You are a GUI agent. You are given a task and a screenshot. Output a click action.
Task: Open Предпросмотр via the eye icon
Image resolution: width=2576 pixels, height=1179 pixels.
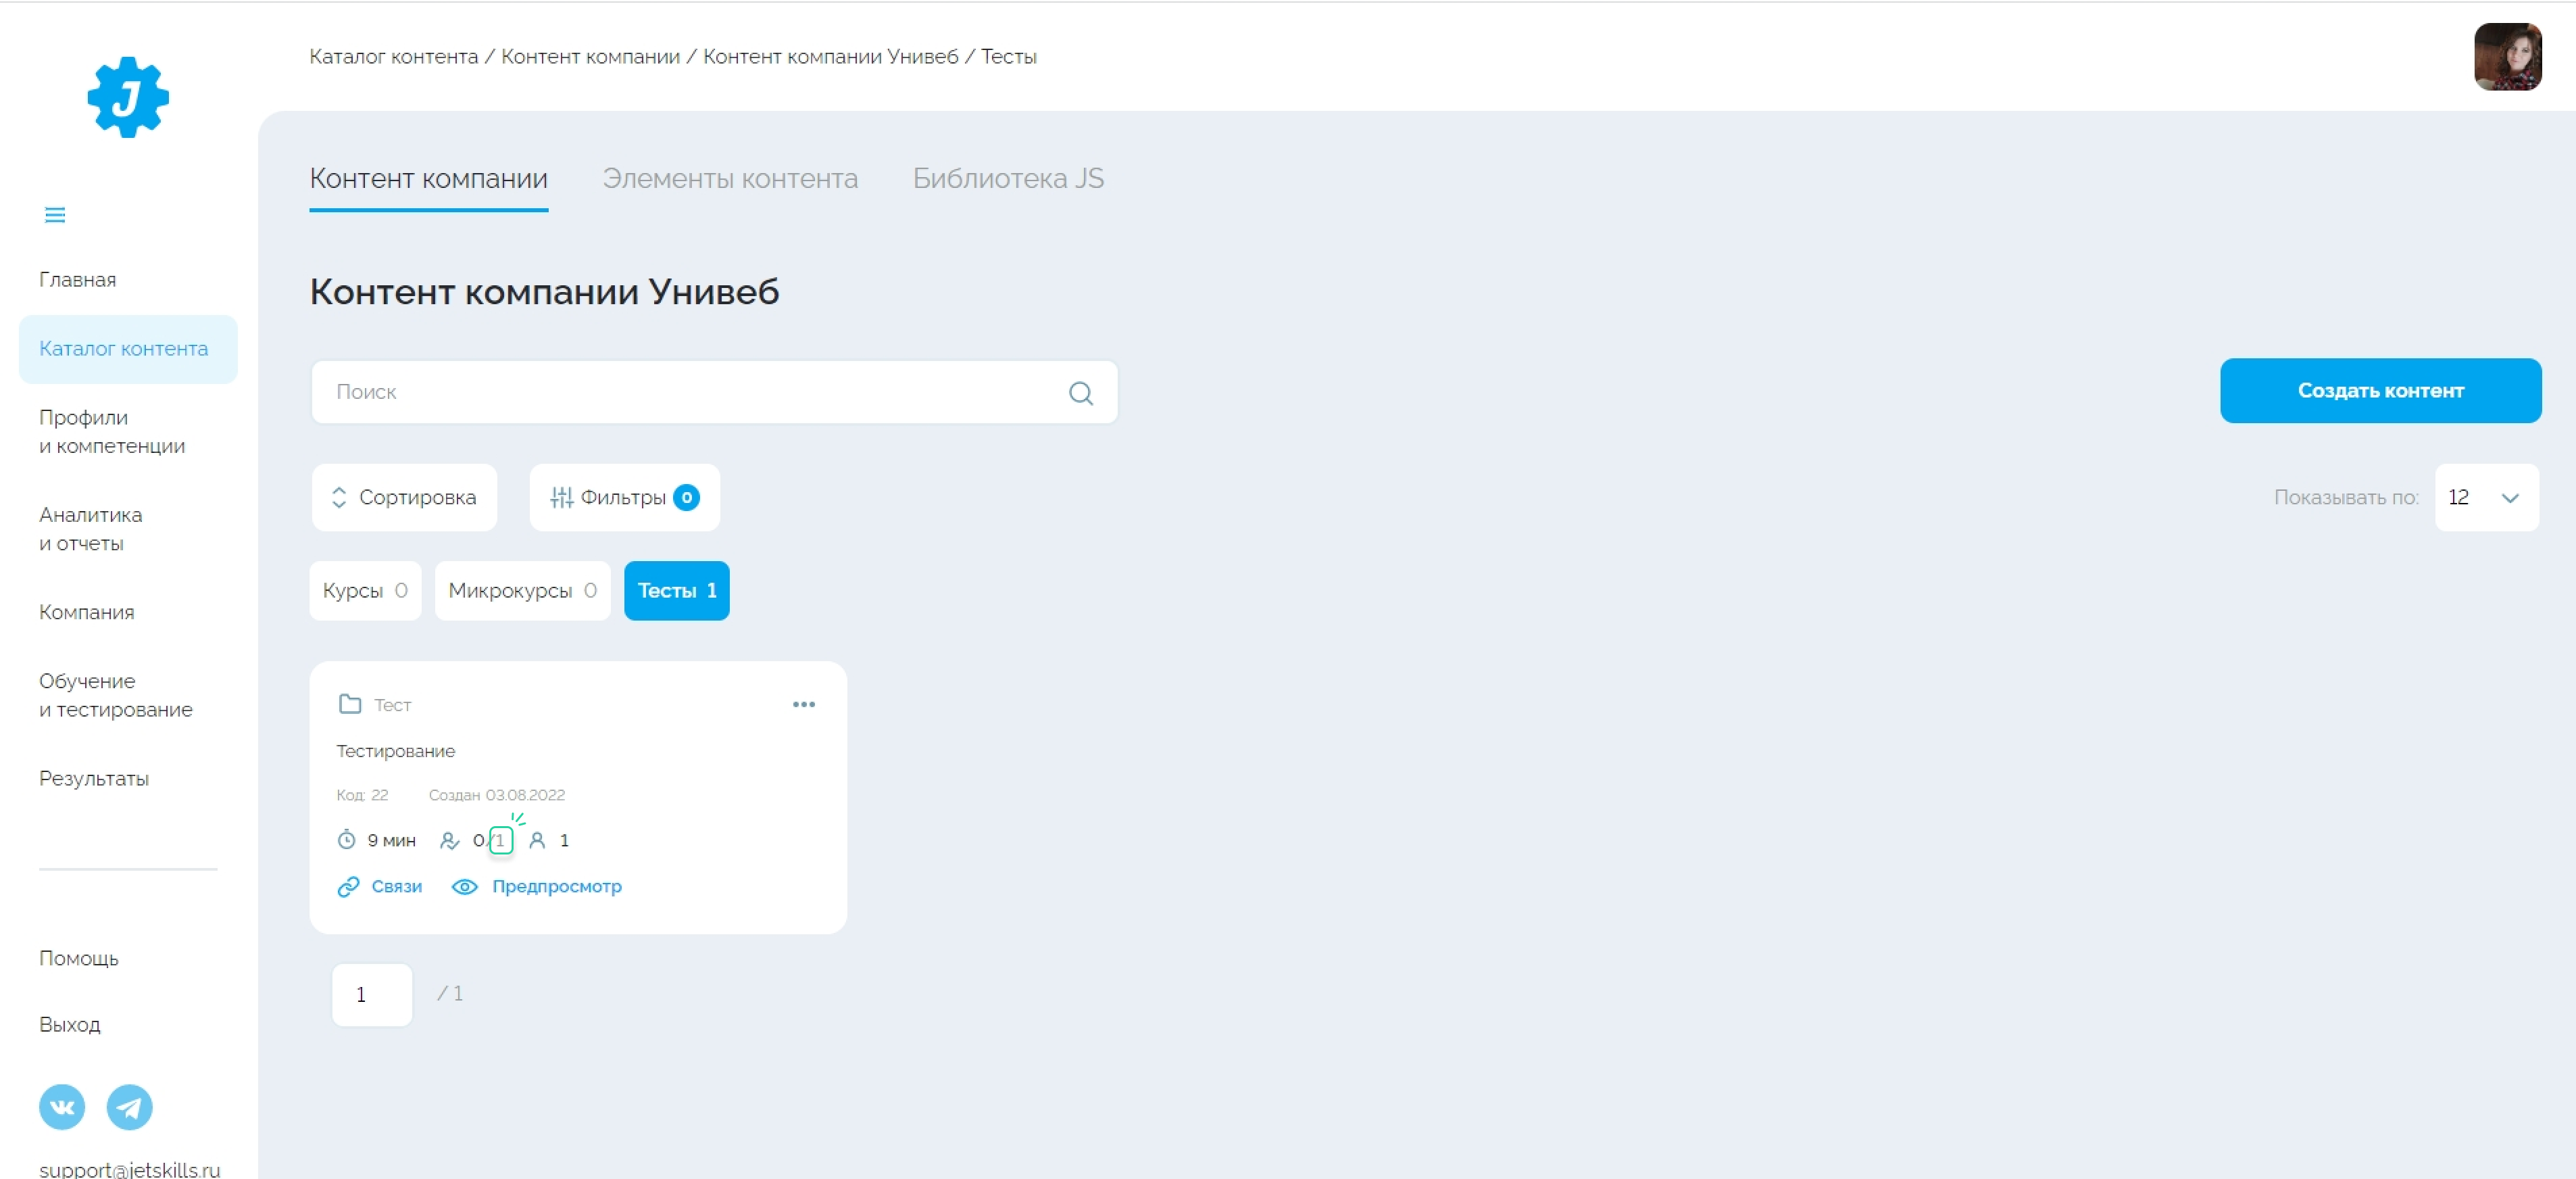[x=465, y=887]
